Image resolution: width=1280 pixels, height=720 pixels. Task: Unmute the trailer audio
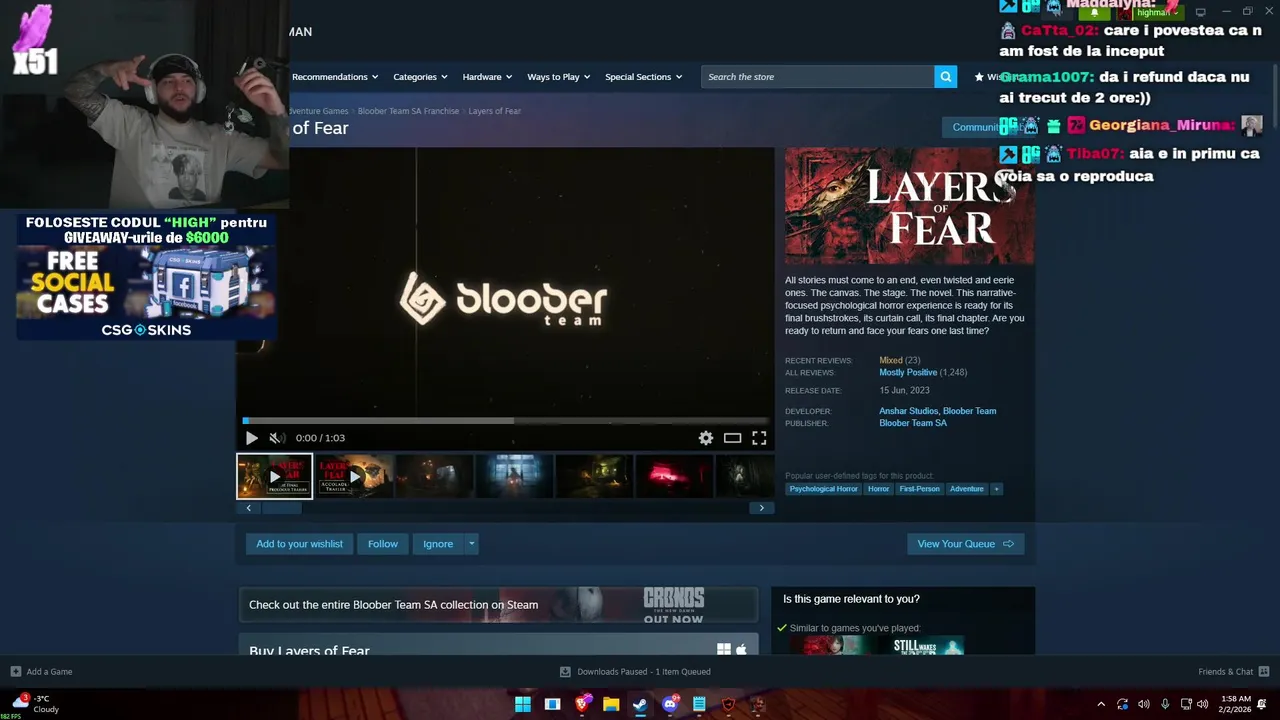click(277, 438)
